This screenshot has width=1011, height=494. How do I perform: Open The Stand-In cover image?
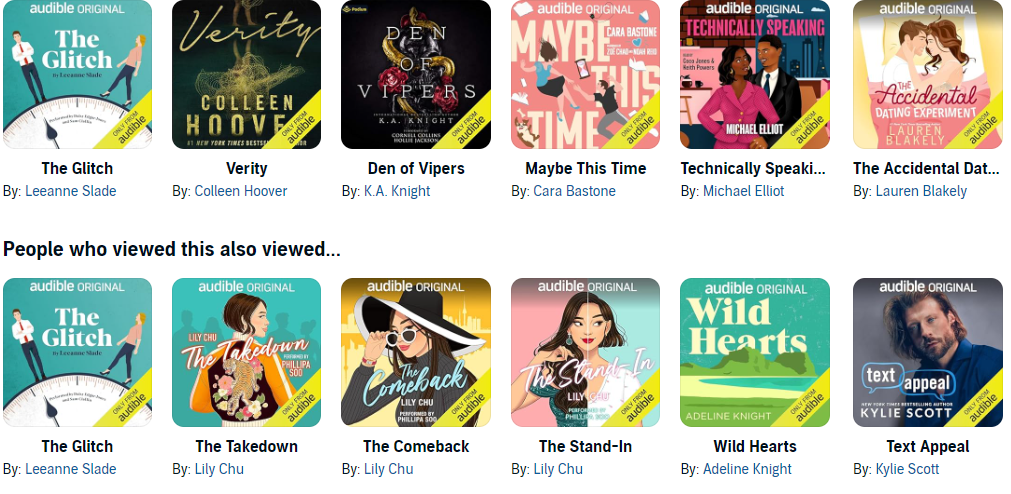click(585, 352)
